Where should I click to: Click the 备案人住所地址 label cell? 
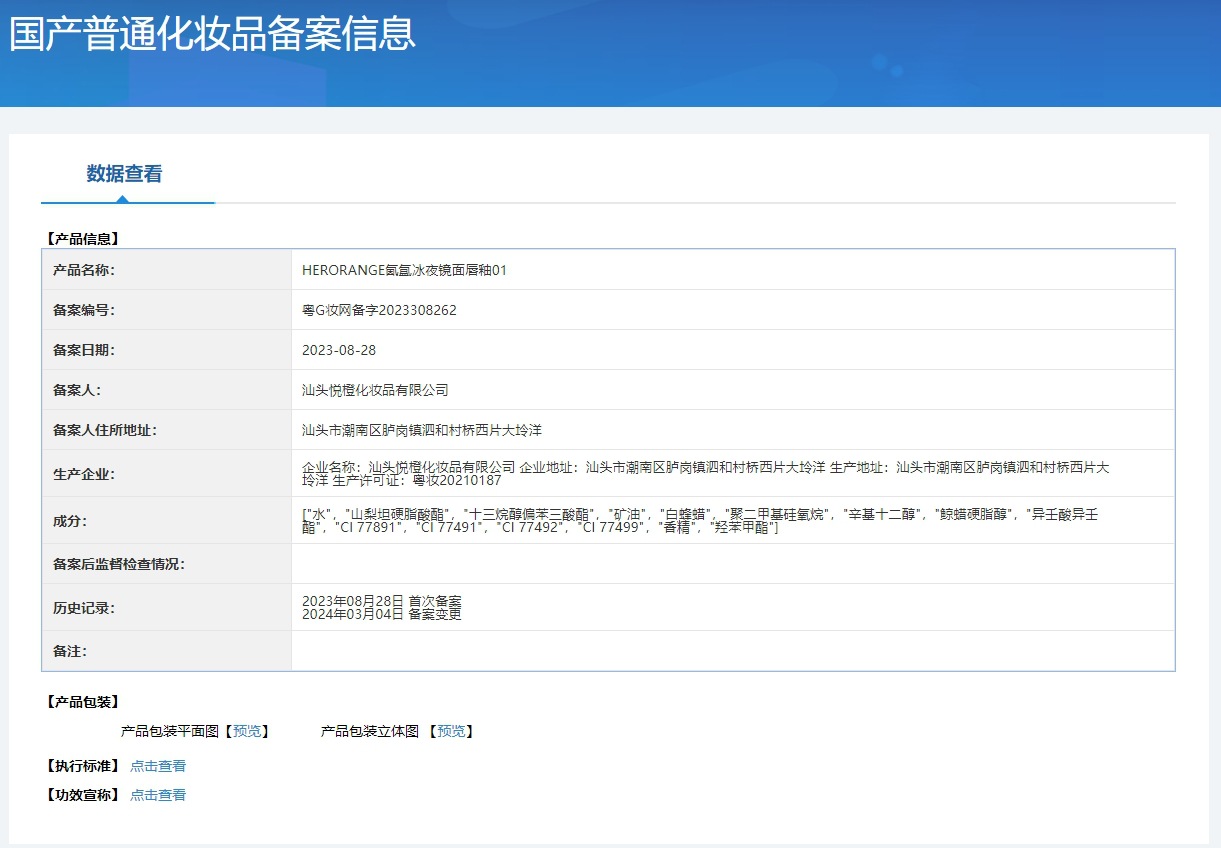tap(167, 430)
